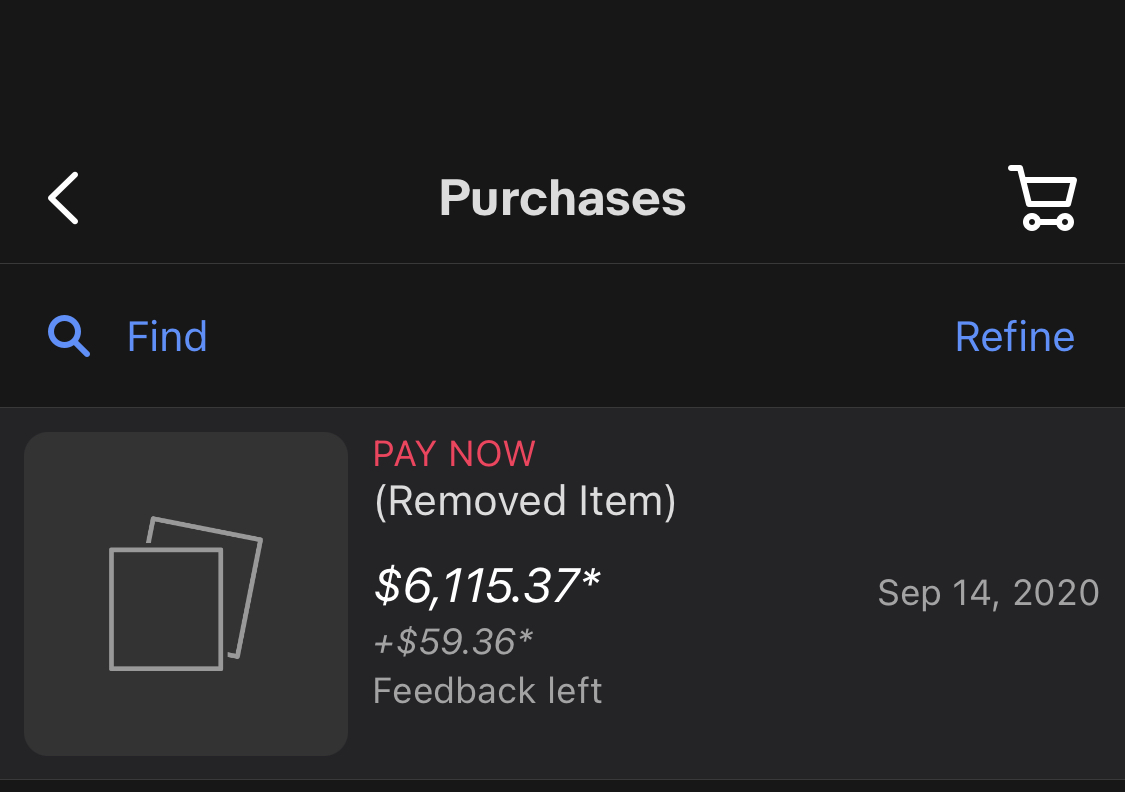Tap header space right of Purchases title
This screenshot has width=1125, height=792.
pyautogui.click(x=850, y=198)
